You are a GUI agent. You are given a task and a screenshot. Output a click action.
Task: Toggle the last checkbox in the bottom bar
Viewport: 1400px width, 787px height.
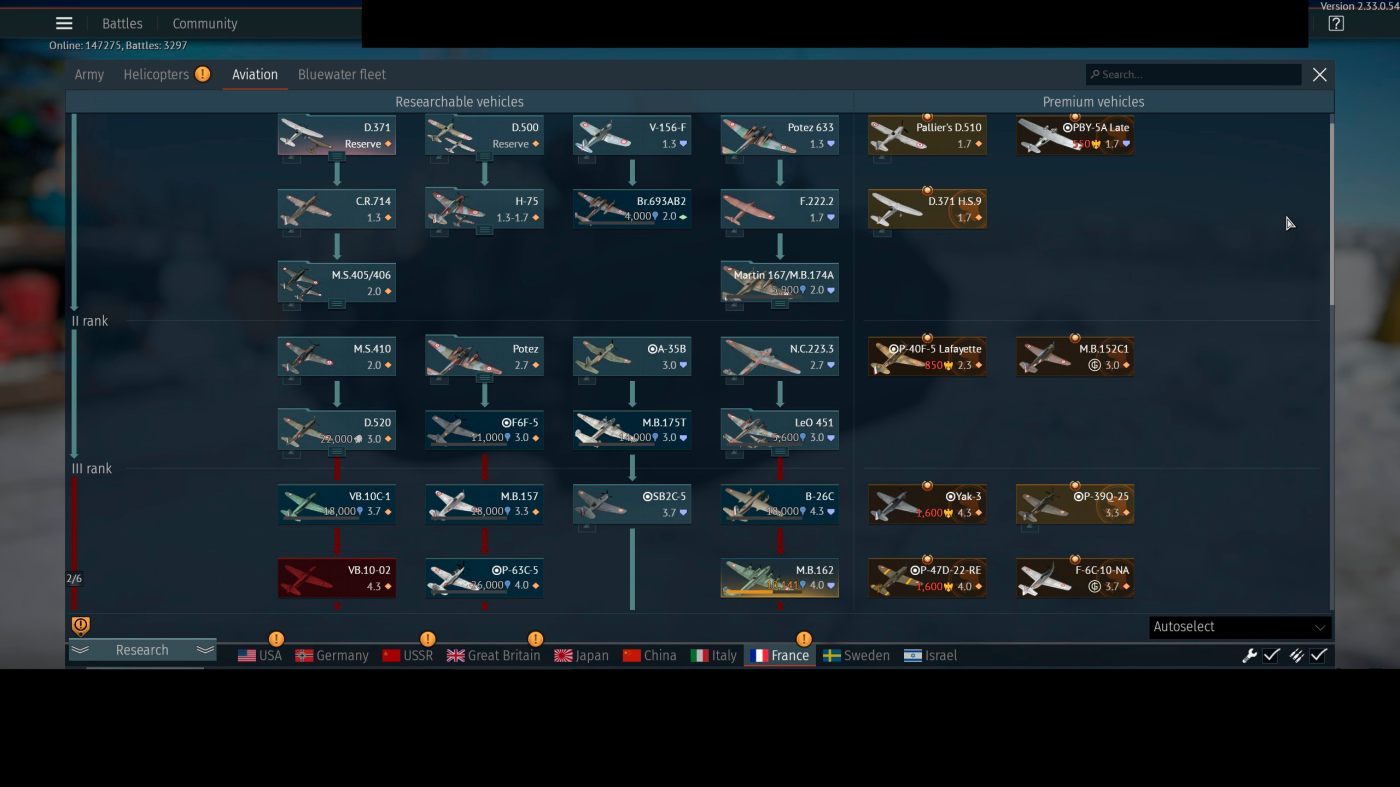1319,656
